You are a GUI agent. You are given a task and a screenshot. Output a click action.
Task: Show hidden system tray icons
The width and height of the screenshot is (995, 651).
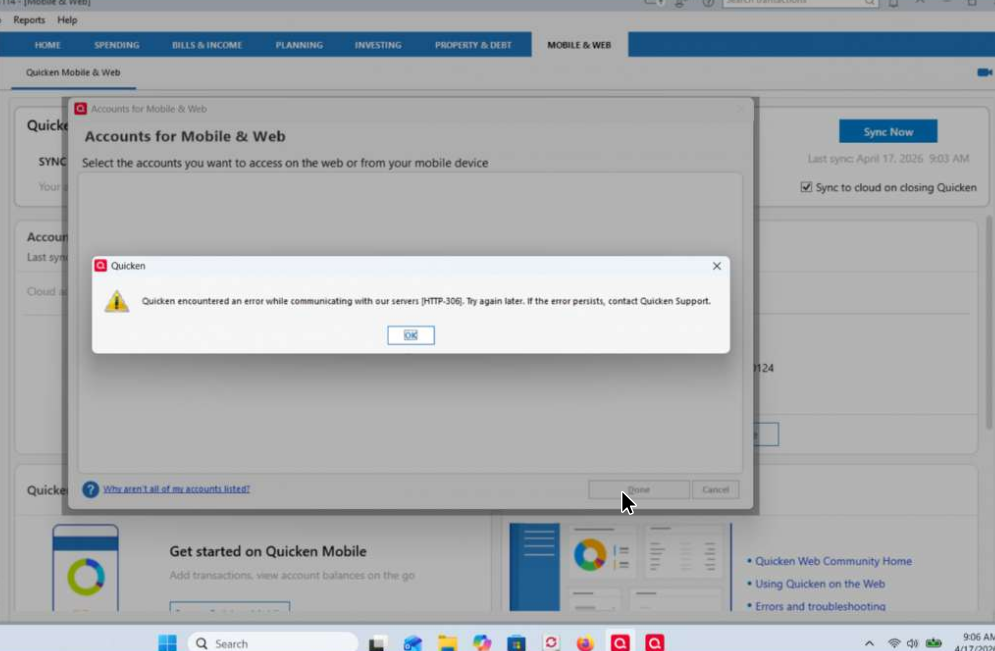click(869, 643)
